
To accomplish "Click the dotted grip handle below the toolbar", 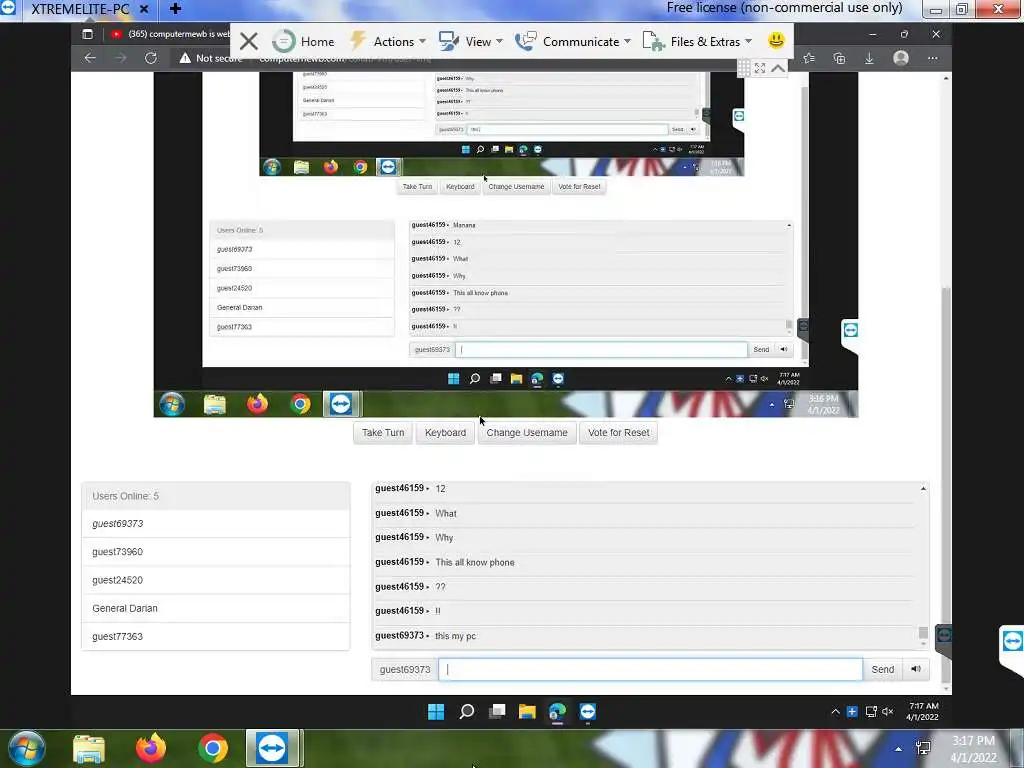I will point(744,68).
